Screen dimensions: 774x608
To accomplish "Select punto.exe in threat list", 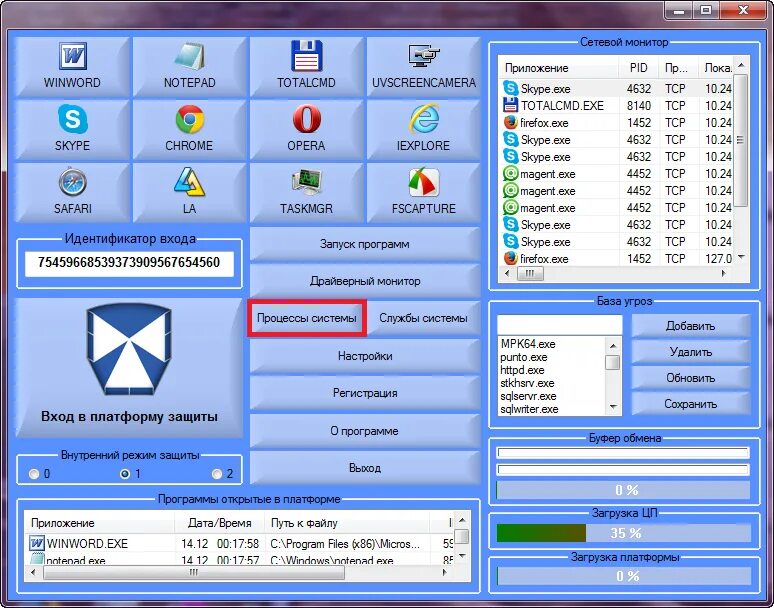I will pos(552,357).
